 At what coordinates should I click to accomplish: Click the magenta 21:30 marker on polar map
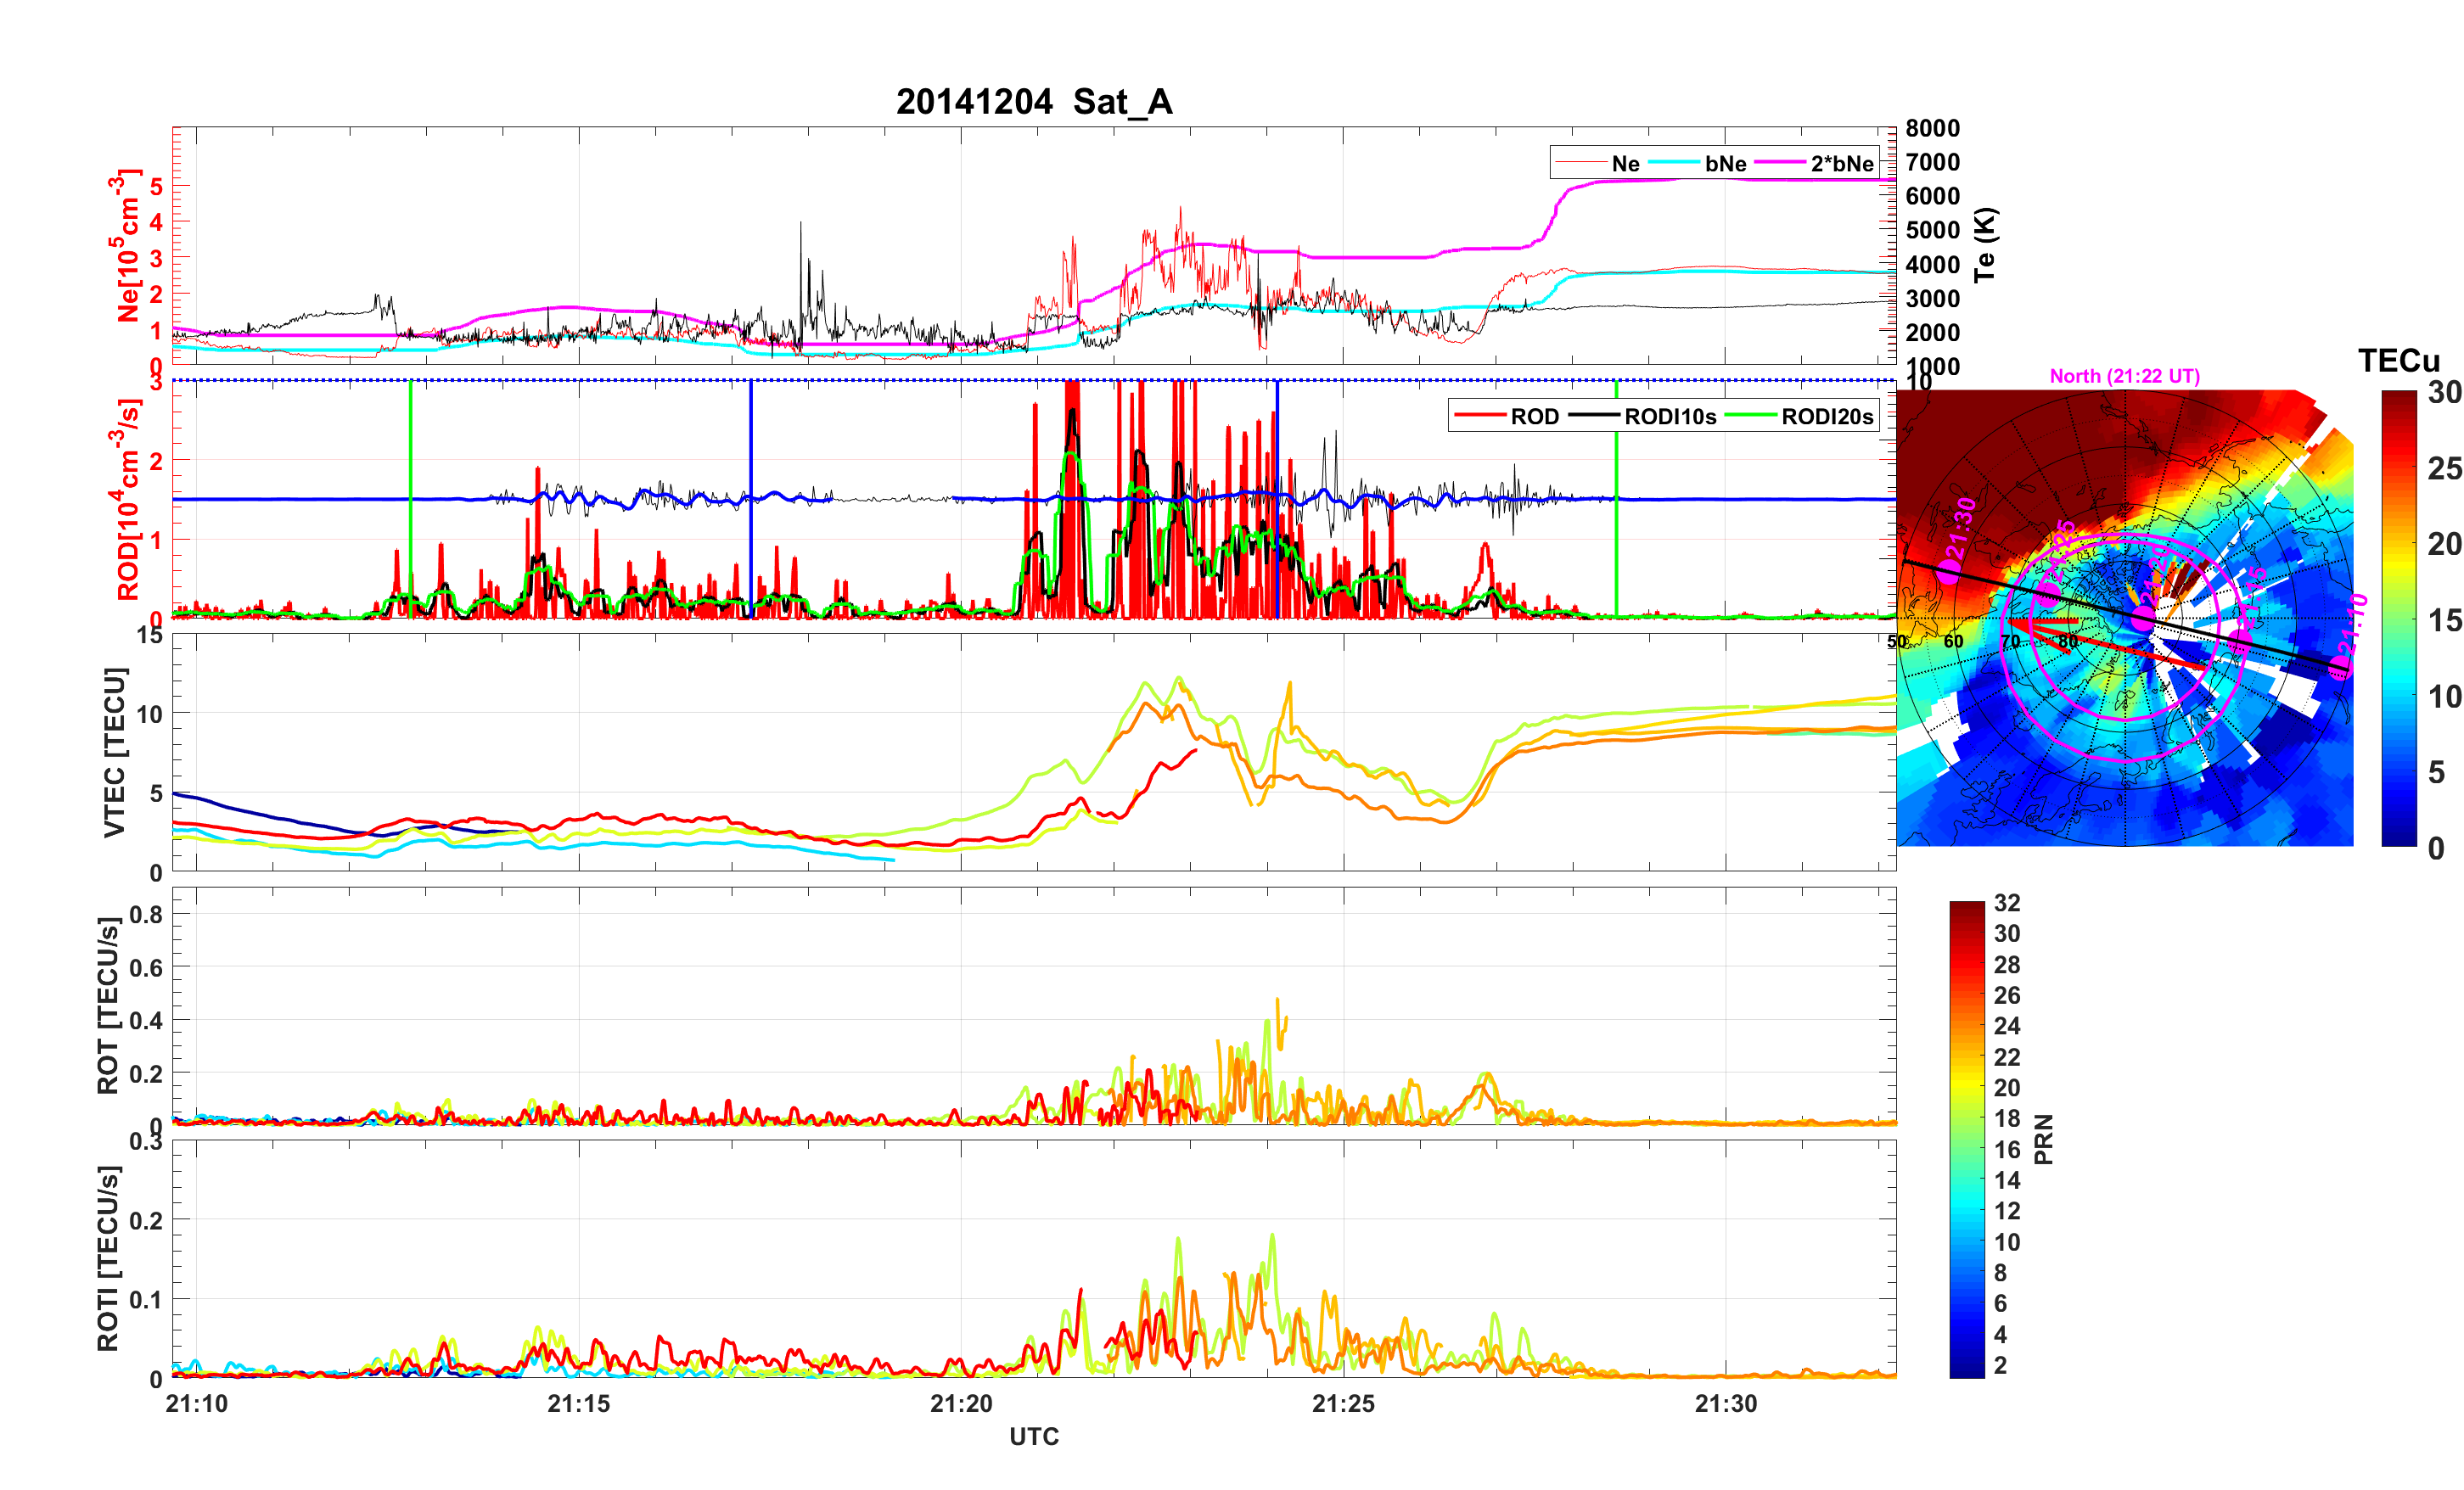(x=1949, y=572)
